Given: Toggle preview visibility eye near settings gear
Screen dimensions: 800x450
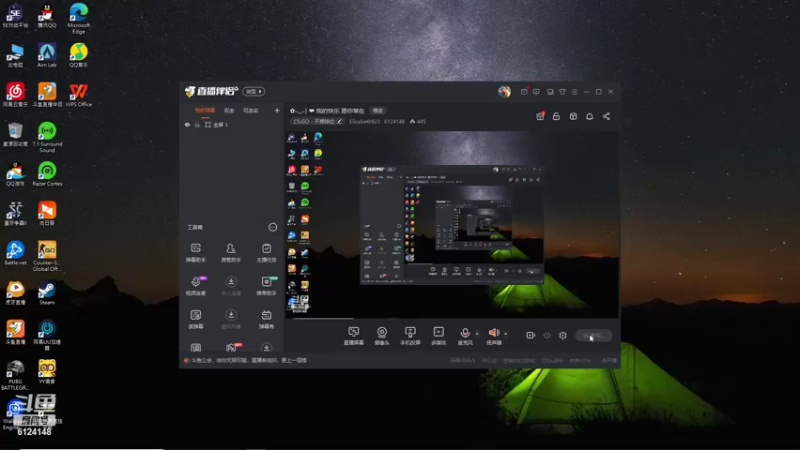Looking at the screenshot, I should 547,335.
